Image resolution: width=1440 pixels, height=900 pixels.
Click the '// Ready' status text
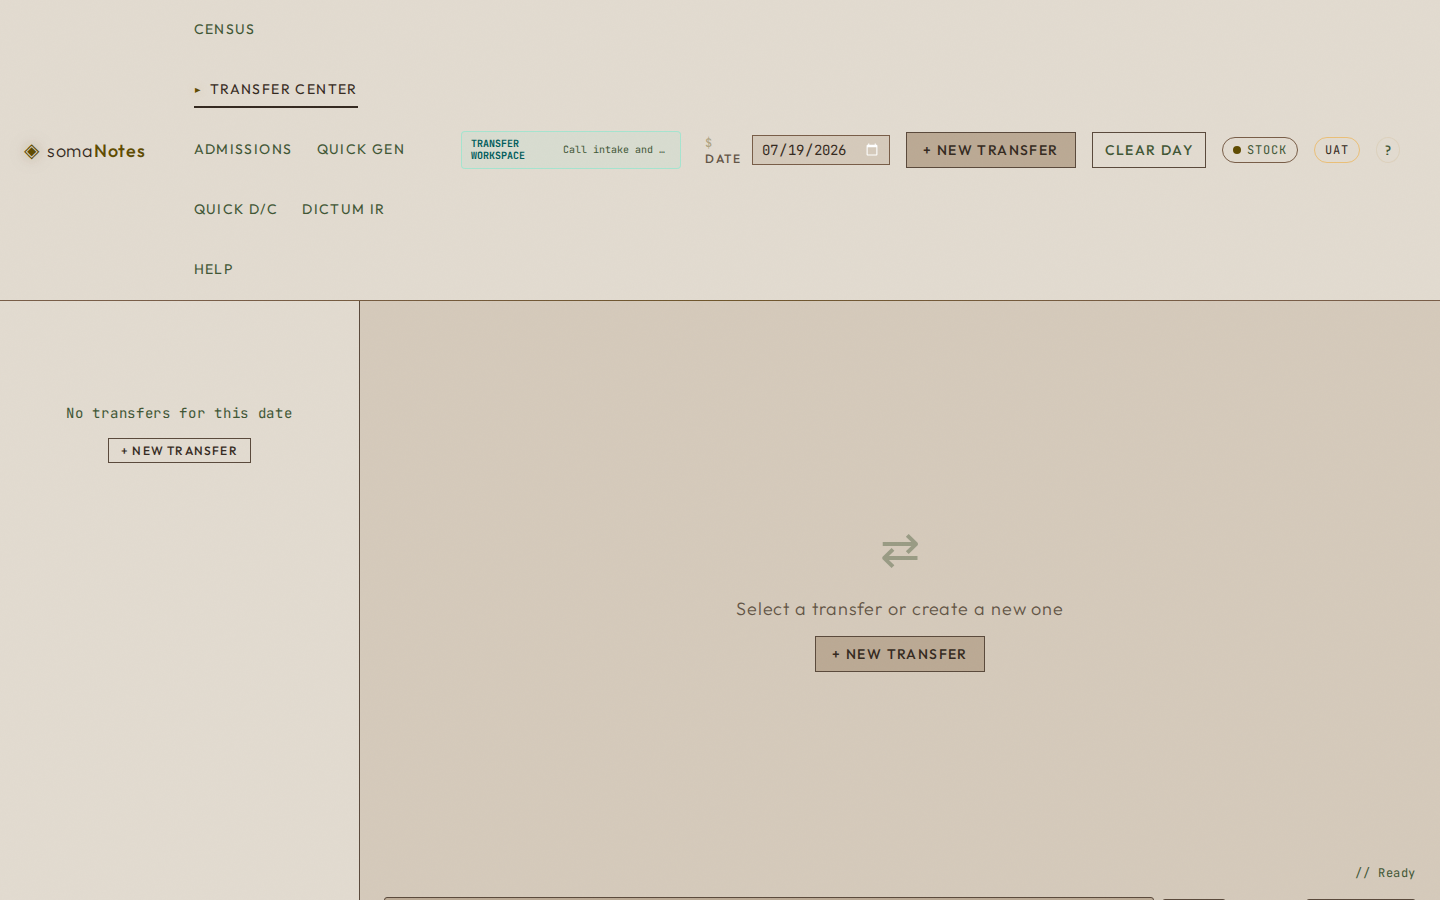pyautogui.click(x=1386, y=873)
